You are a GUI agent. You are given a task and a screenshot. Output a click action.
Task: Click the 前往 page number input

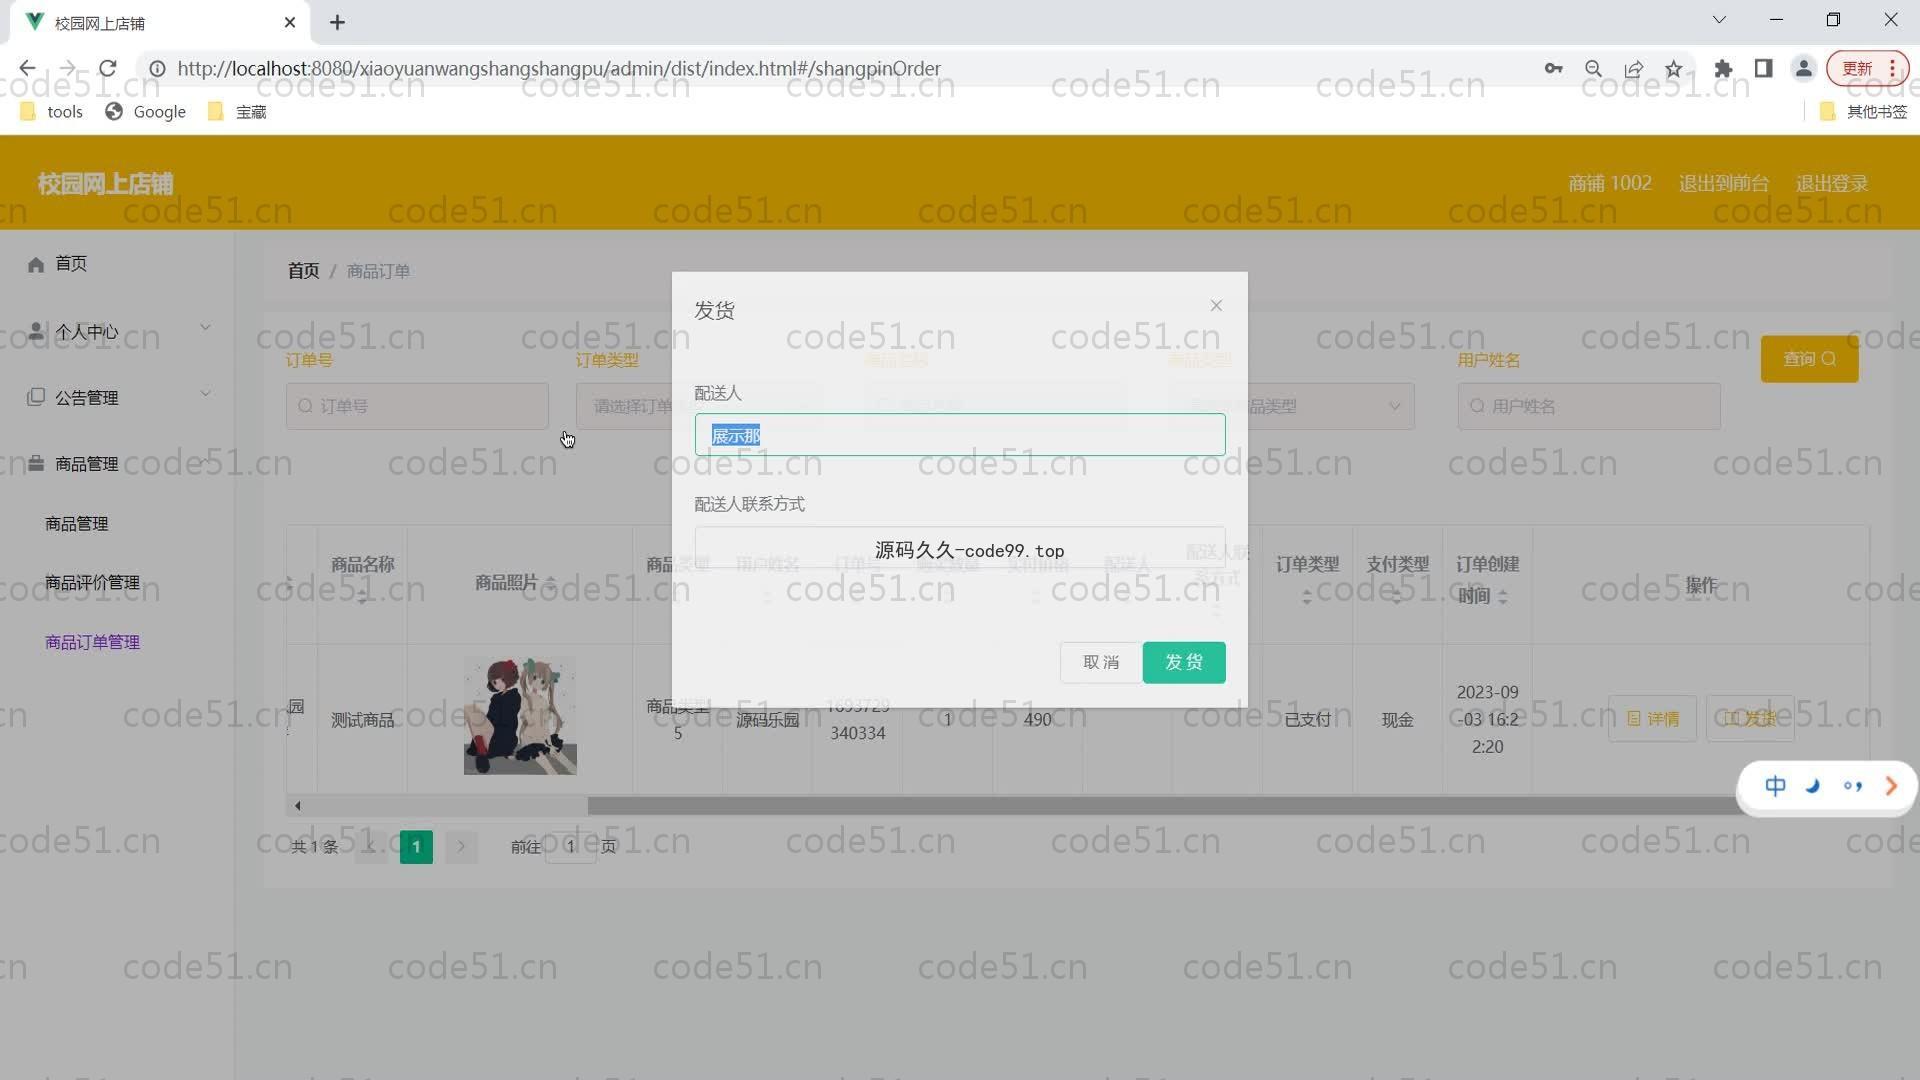570,847
